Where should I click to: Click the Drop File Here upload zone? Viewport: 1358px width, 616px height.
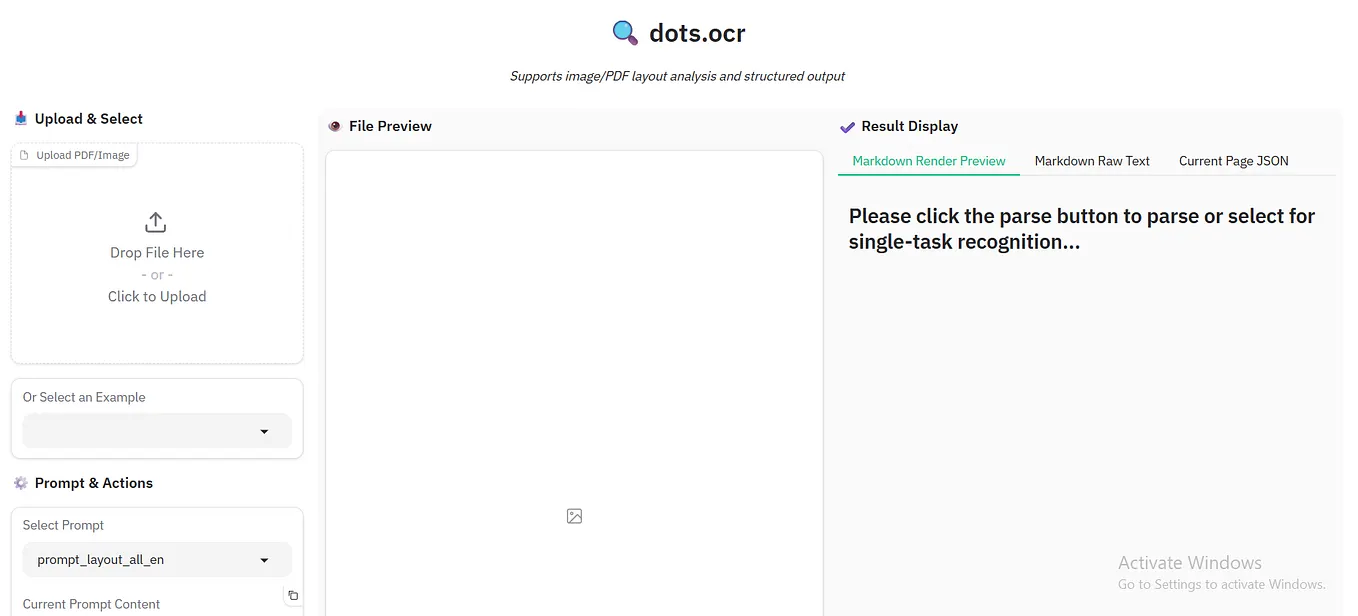(156, 252)
